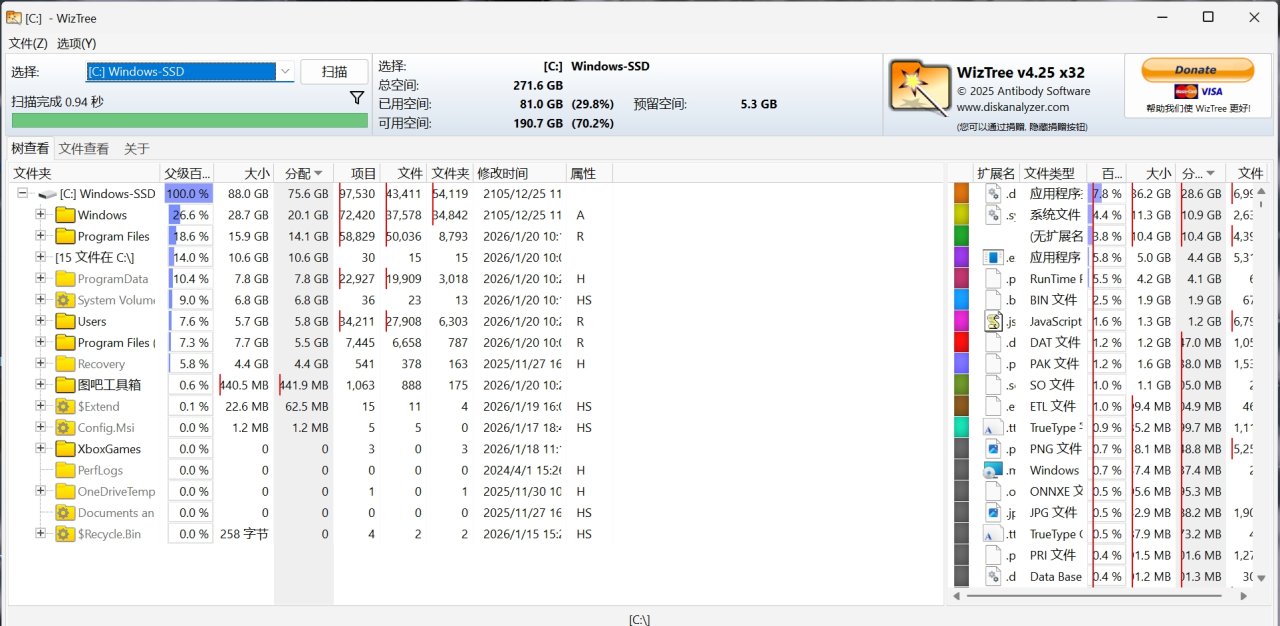Image resolution: width=1280 pixels, height=626 pixels.
Task: Open the drive selection dropdown
Action: click(x=284, y=71)
